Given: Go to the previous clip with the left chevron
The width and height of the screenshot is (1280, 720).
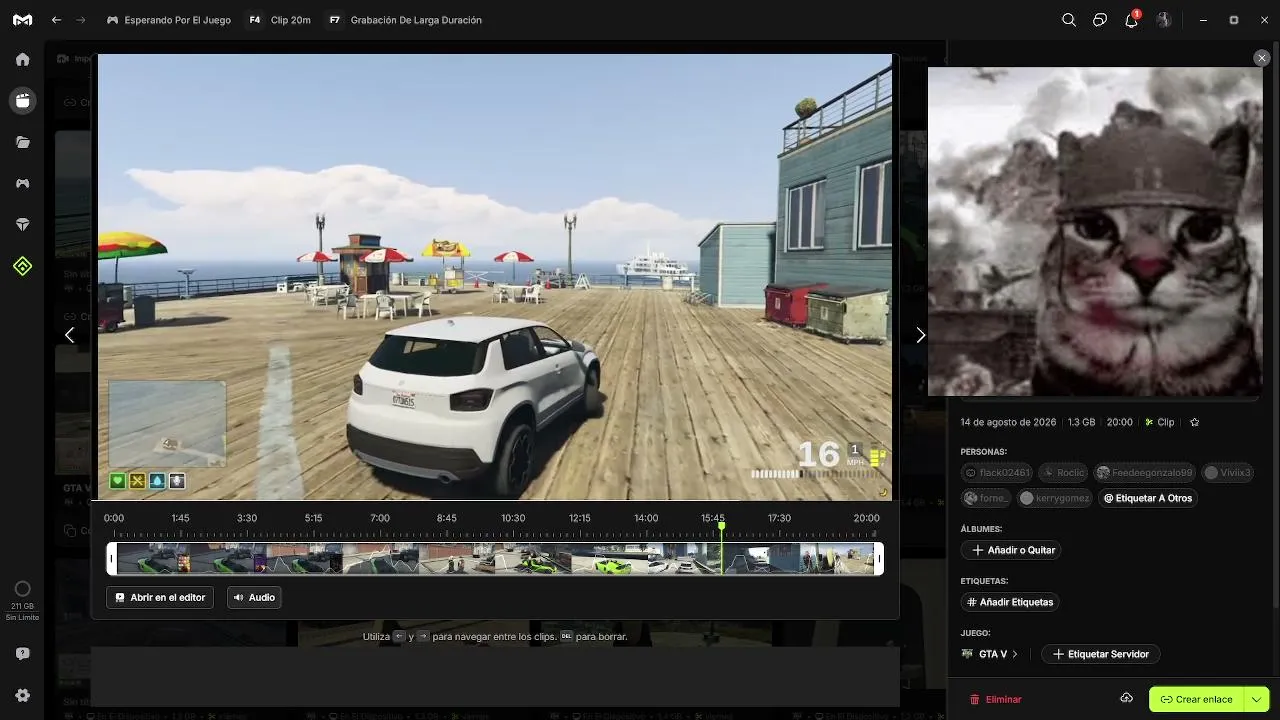Looking at the screenshot, I should [69, 335].
